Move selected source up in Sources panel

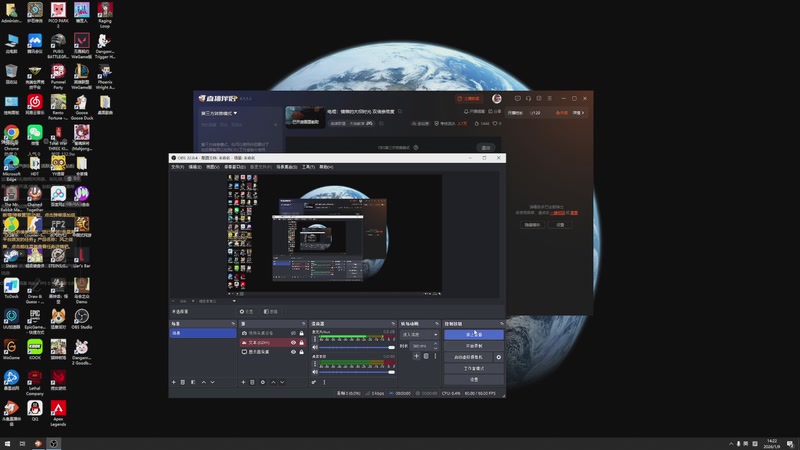(x=273, y=382)
